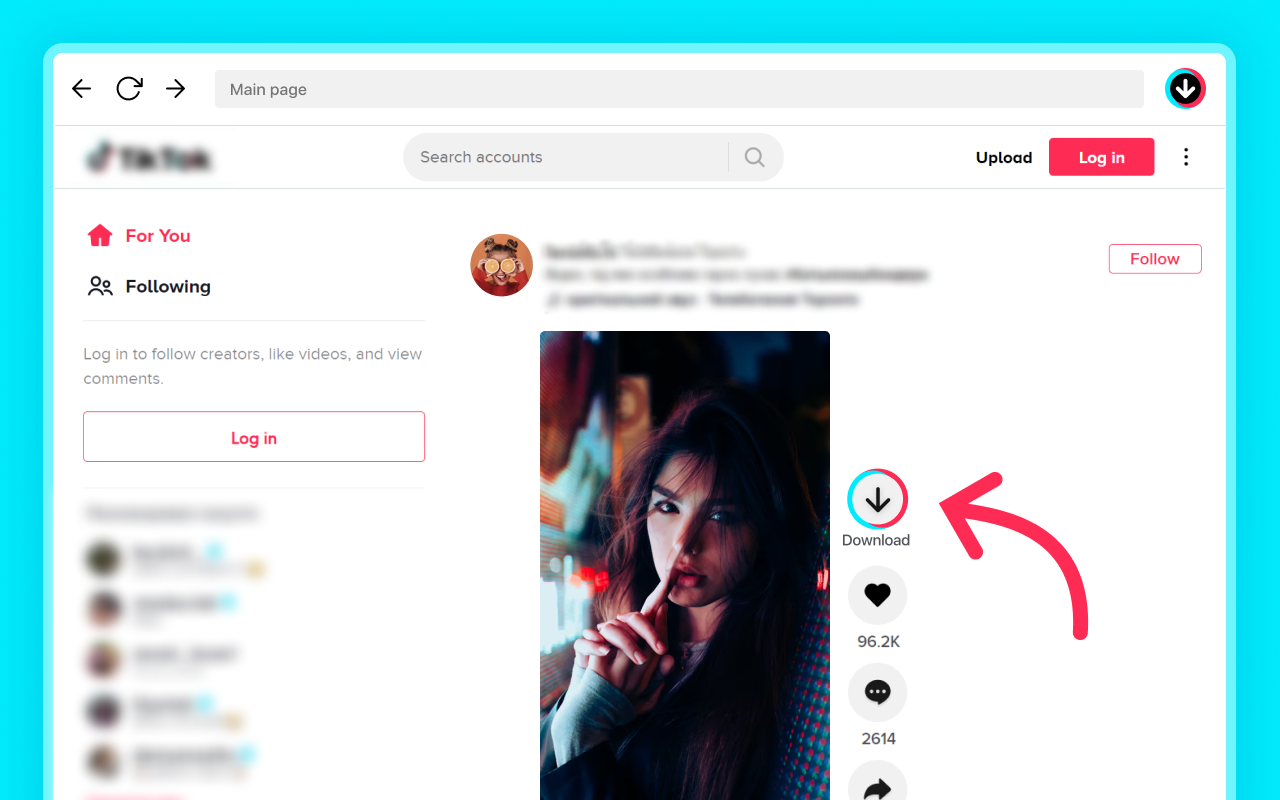Focus the Search accounts field
The image size is (1280, 800).
point(565,157)
